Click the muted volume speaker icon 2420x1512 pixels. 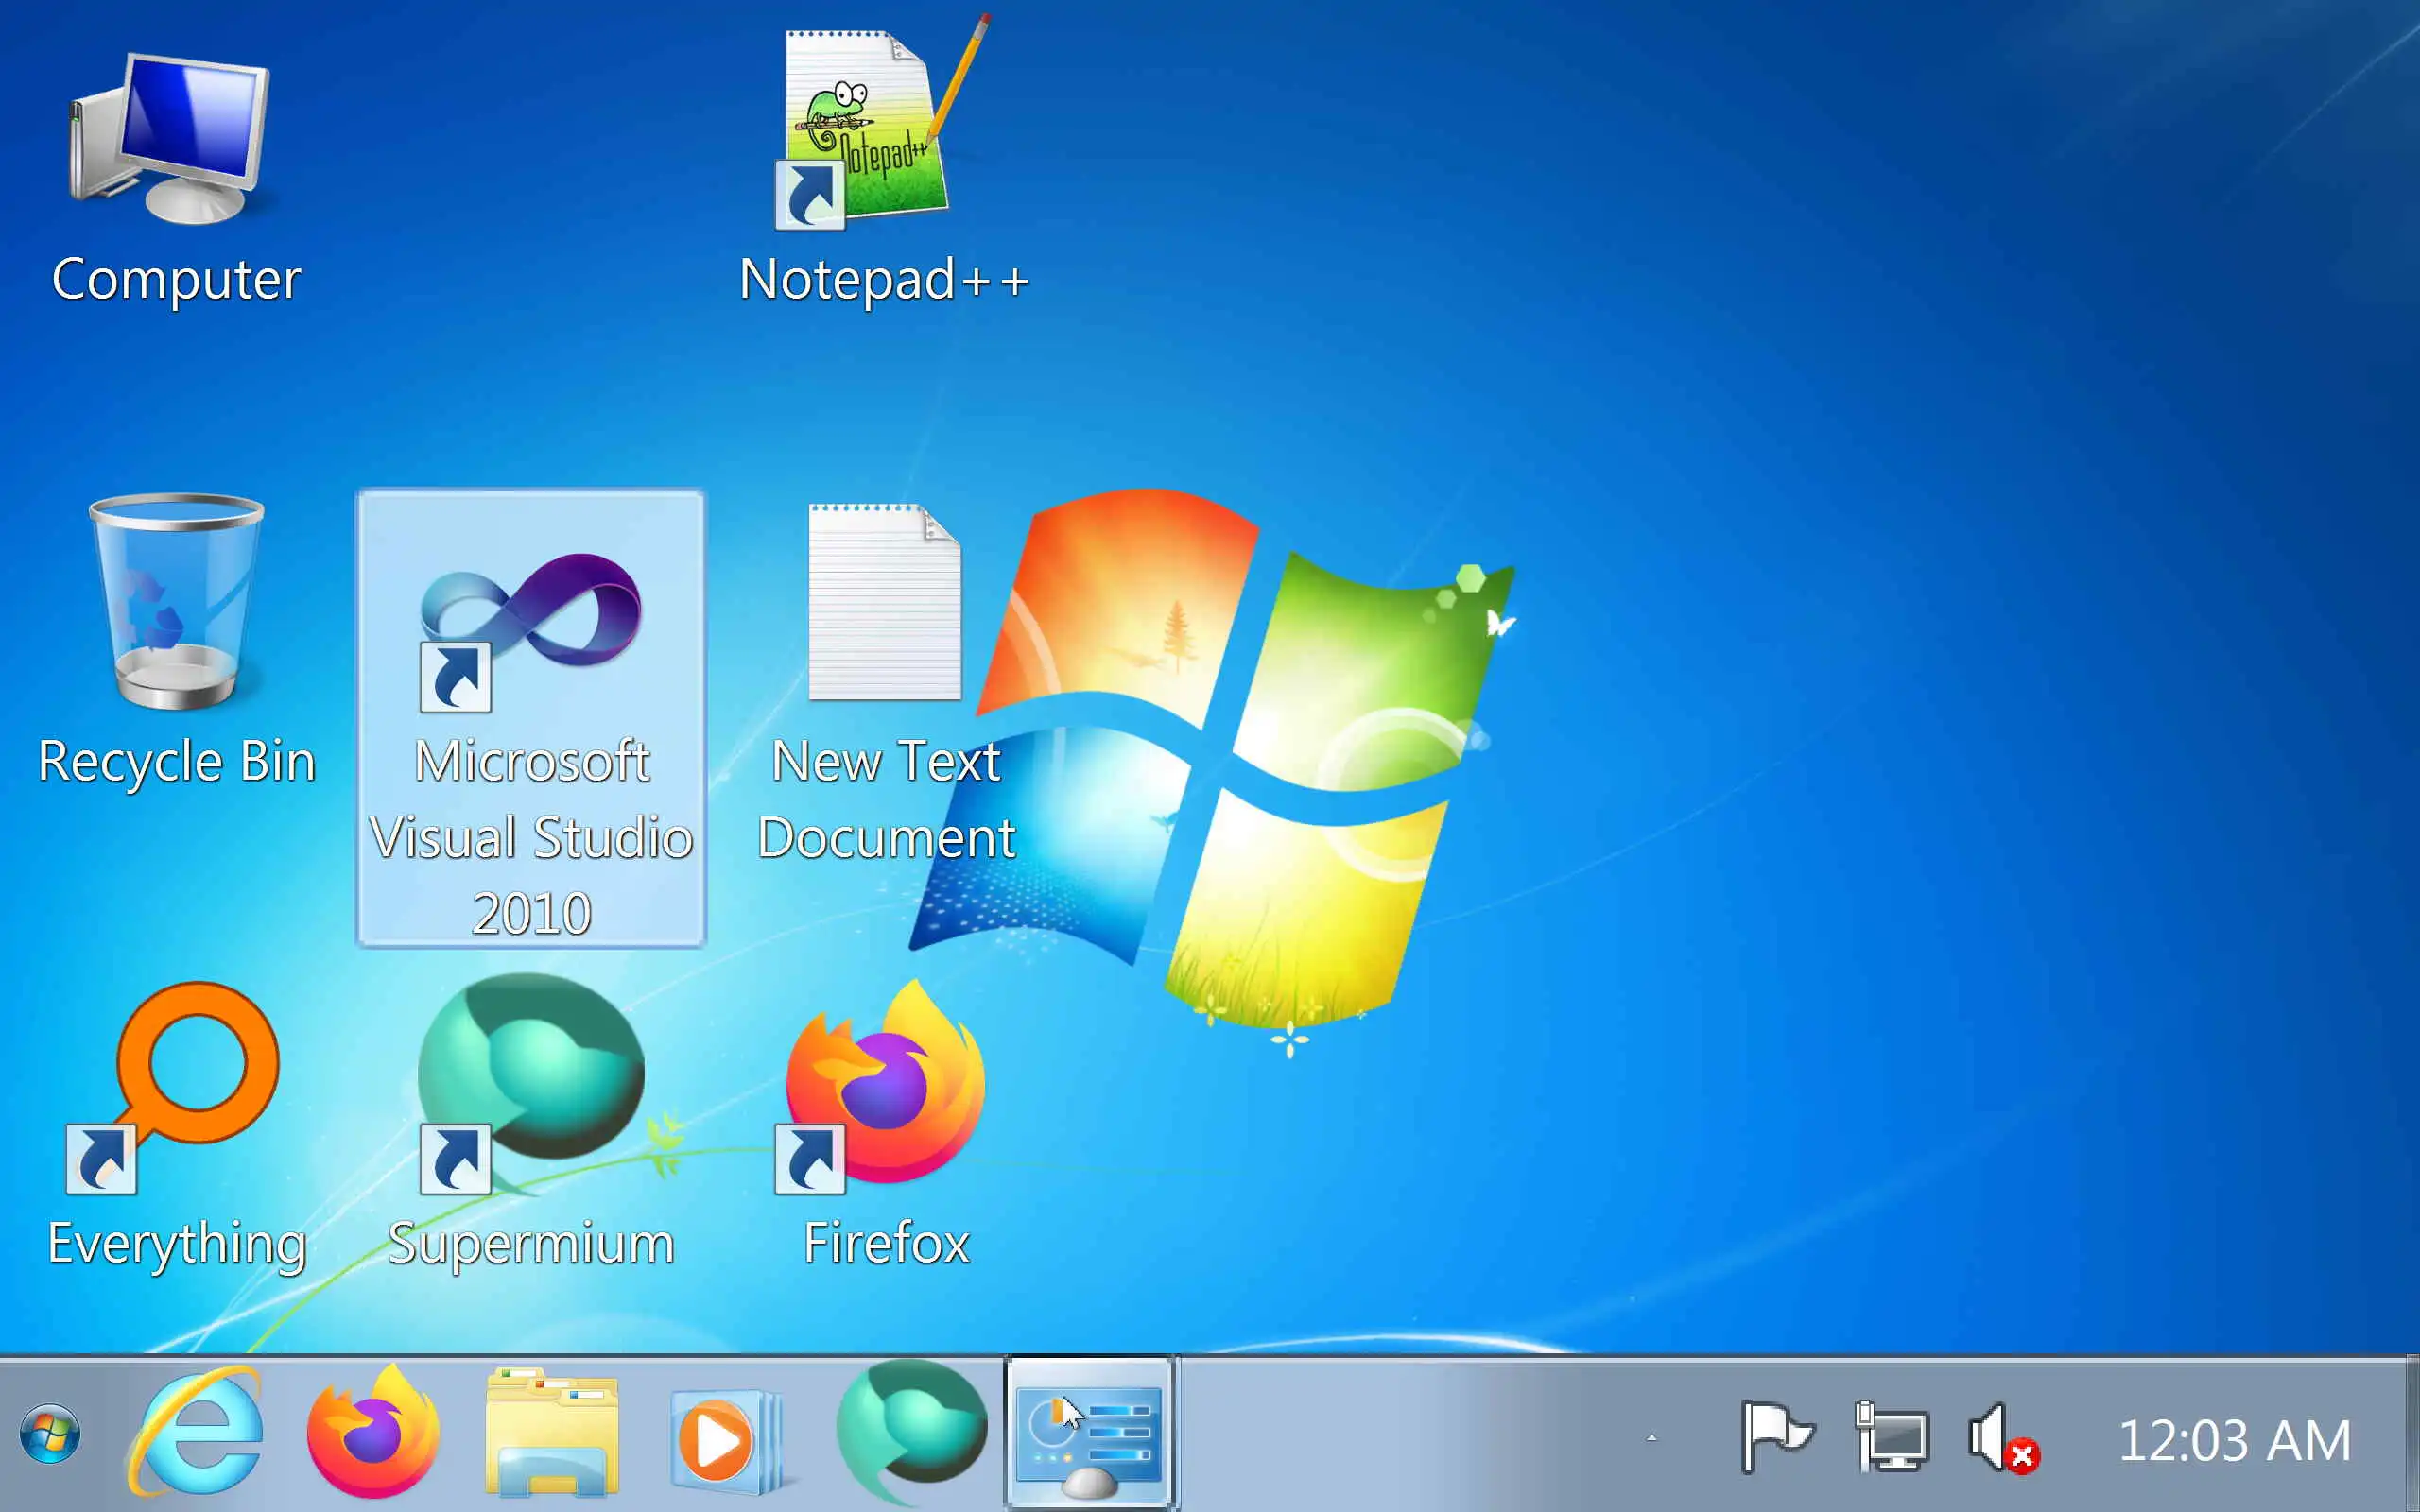click(2001, 1438)
